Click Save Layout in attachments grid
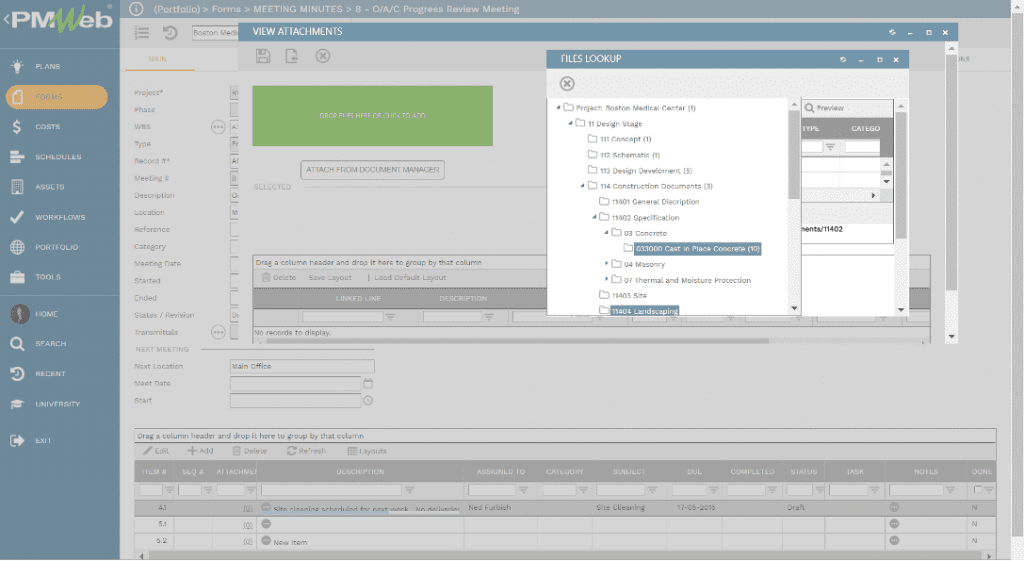1024x561 pixels. [330, 278]
